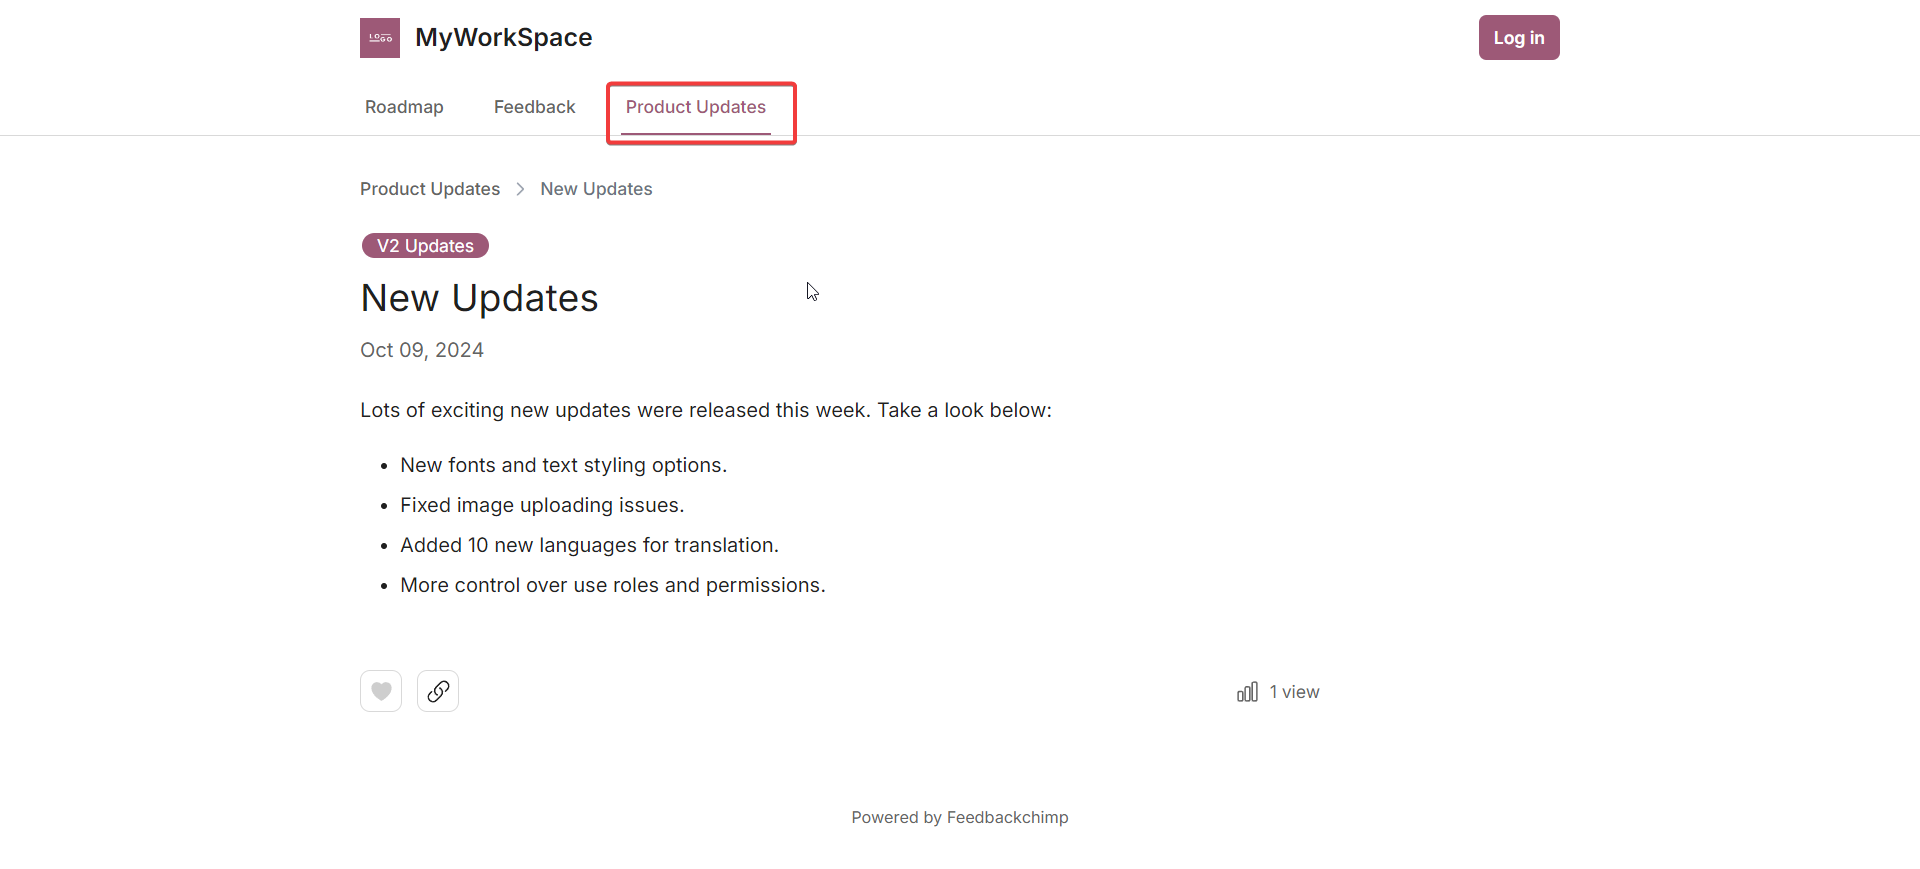Click the 'Lots of exciting new updates' intro sentence
Image resolution: width=1920 pixels, height=869 pixels.
(706, 410)
